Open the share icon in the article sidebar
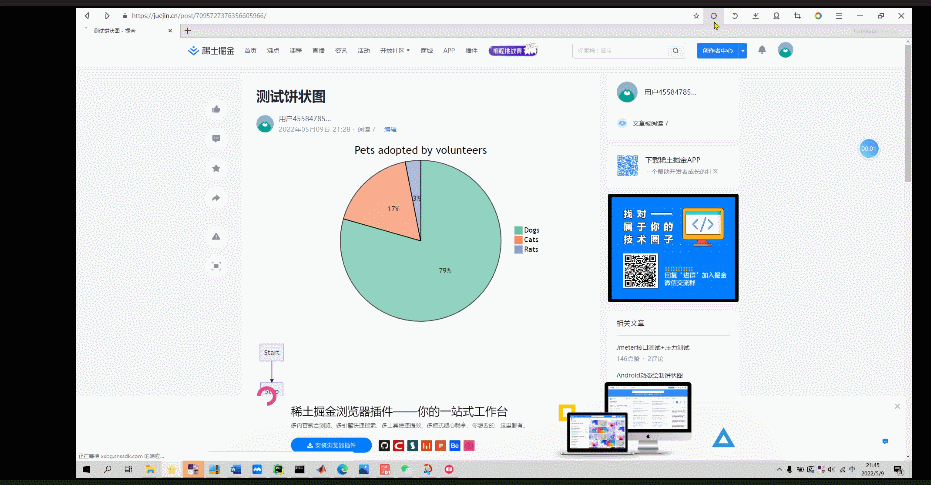The image size is (931, 485). (216, 198)
